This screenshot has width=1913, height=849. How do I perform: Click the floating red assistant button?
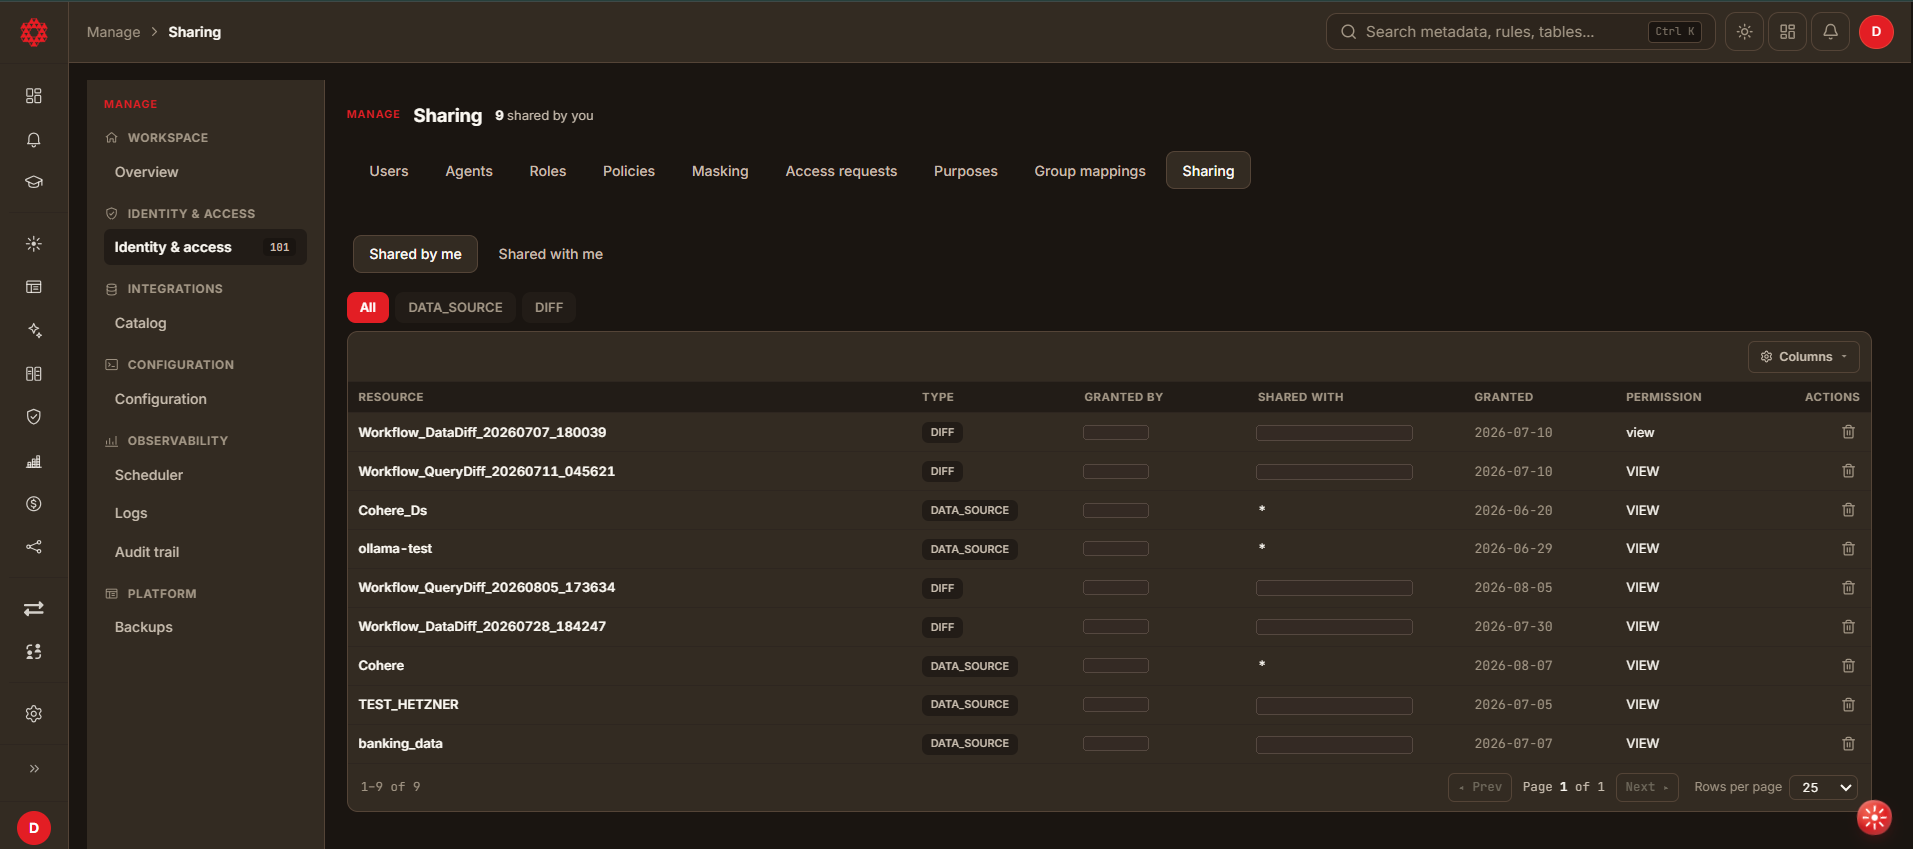tap(1874, 817)
